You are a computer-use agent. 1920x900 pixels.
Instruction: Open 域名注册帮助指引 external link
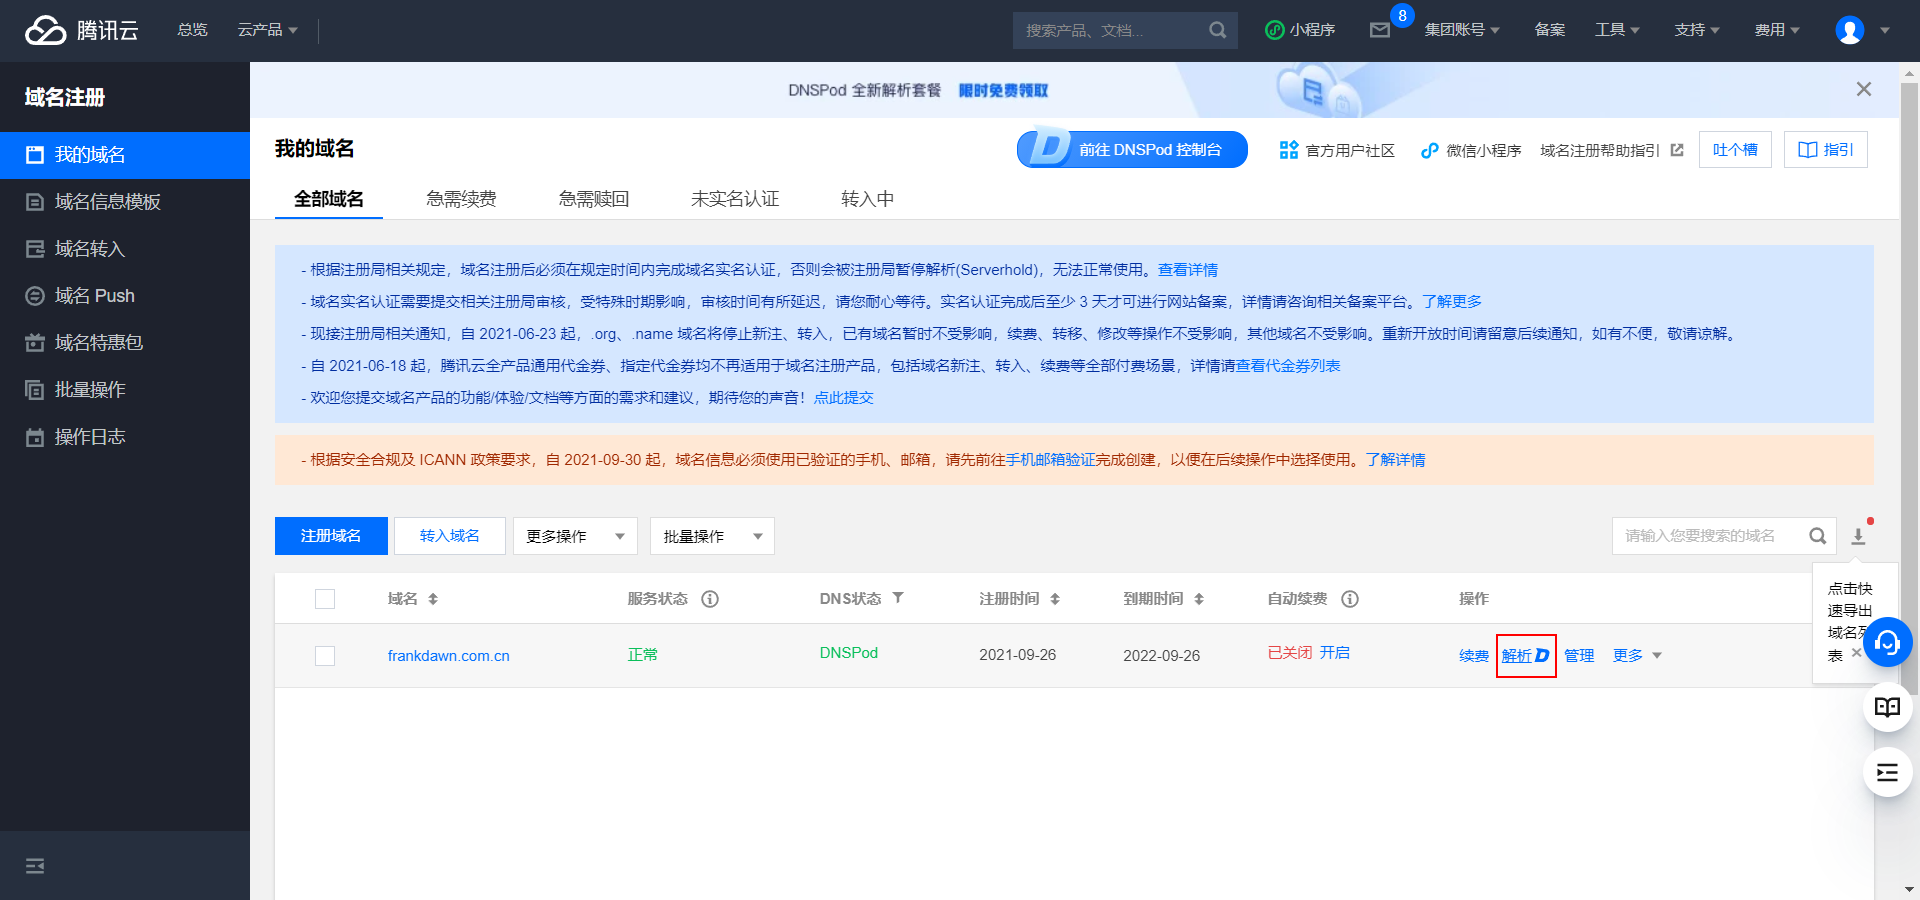tap(1612, 150)
